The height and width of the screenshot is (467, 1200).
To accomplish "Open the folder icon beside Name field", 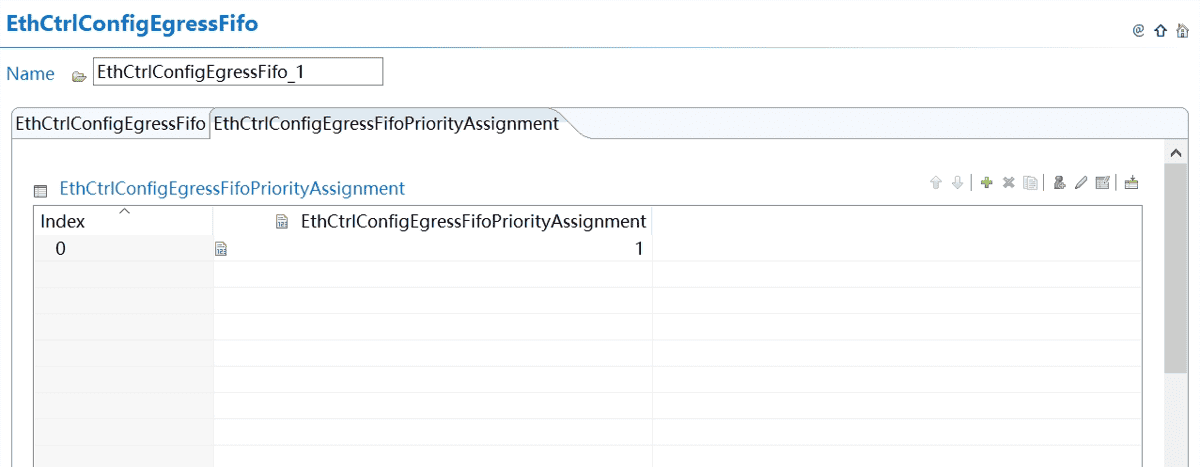I will click(x=79, y=76).
